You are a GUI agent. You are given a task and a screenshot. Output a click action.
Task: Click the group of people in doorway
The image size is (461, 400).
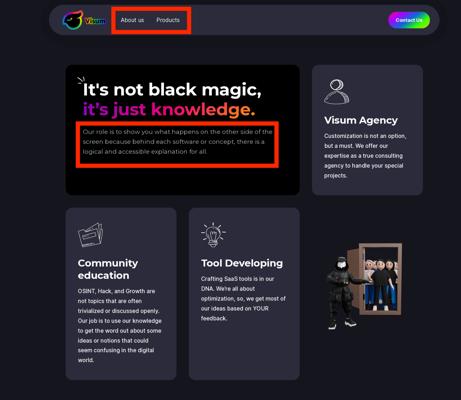381,284
